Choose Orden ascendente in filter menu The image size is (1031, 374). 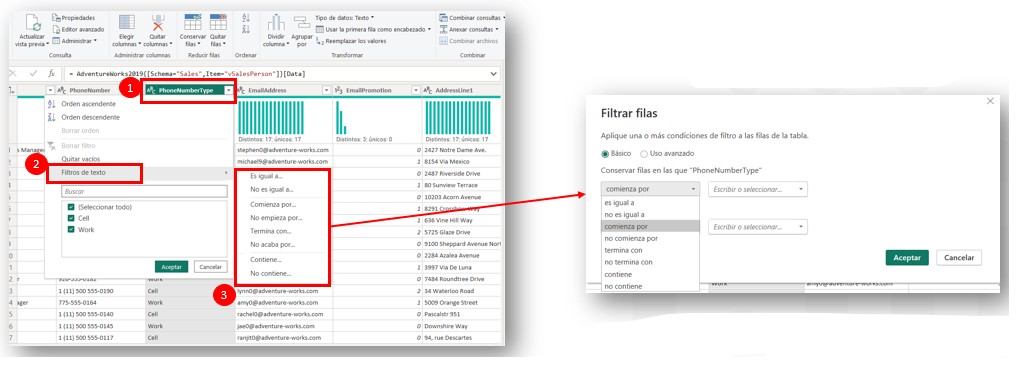[x=88, y=104]
